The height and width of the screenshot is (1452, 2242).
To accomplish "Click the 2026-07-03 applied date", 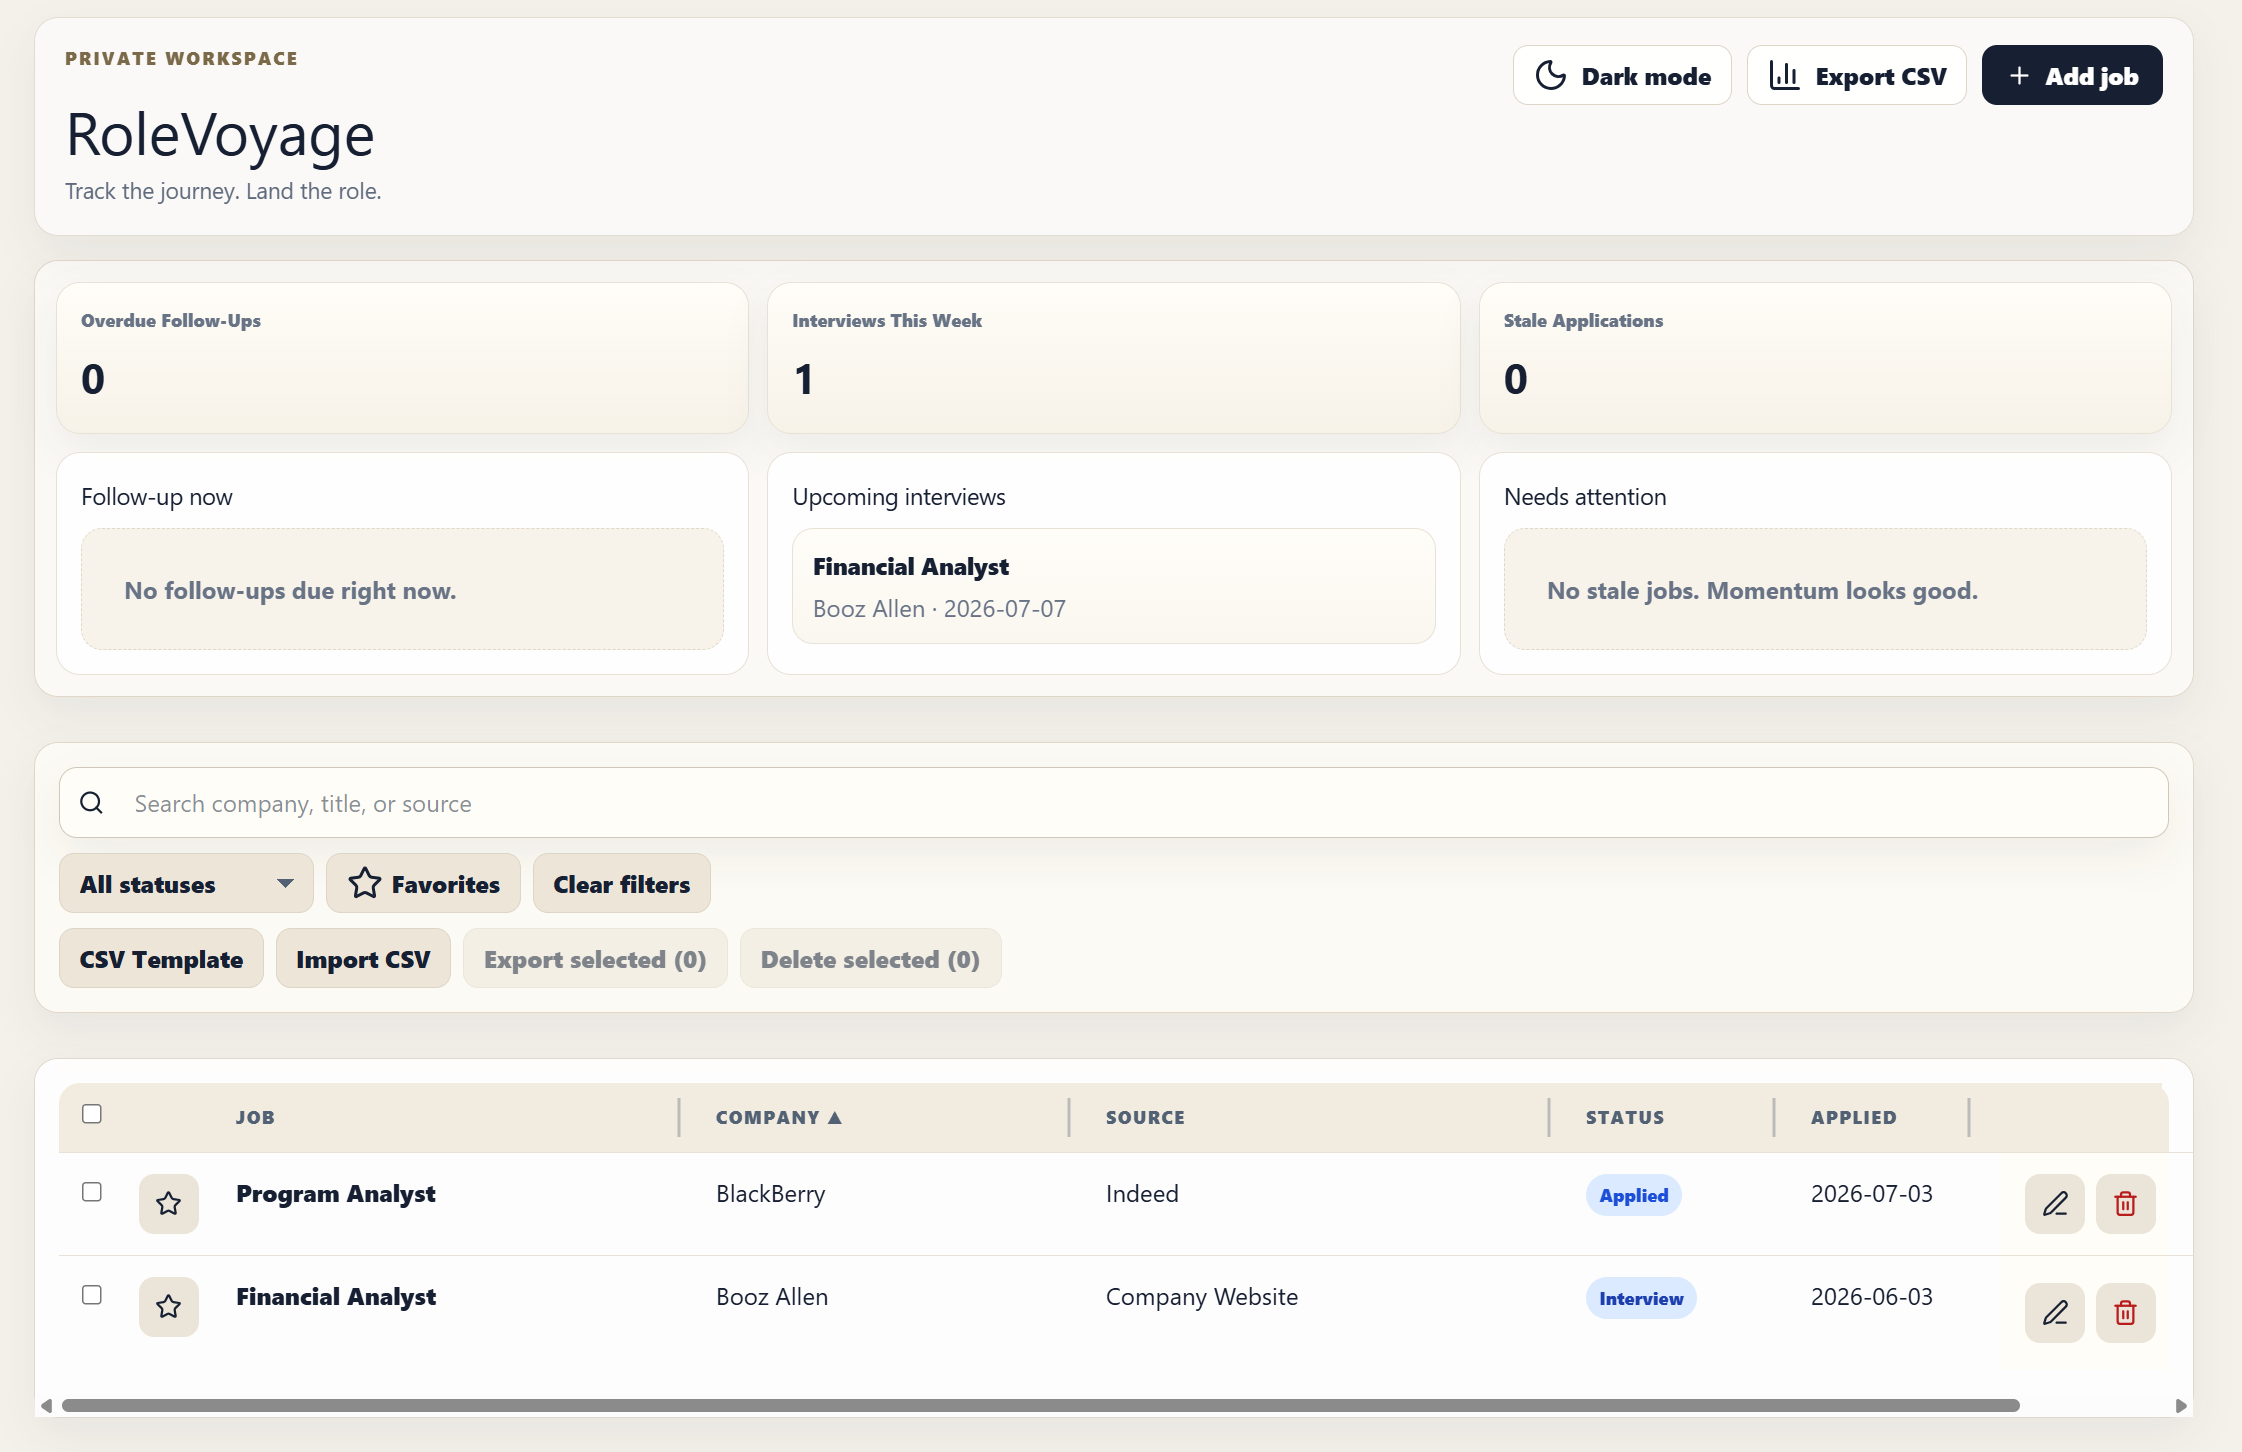I will 1872,1193.
